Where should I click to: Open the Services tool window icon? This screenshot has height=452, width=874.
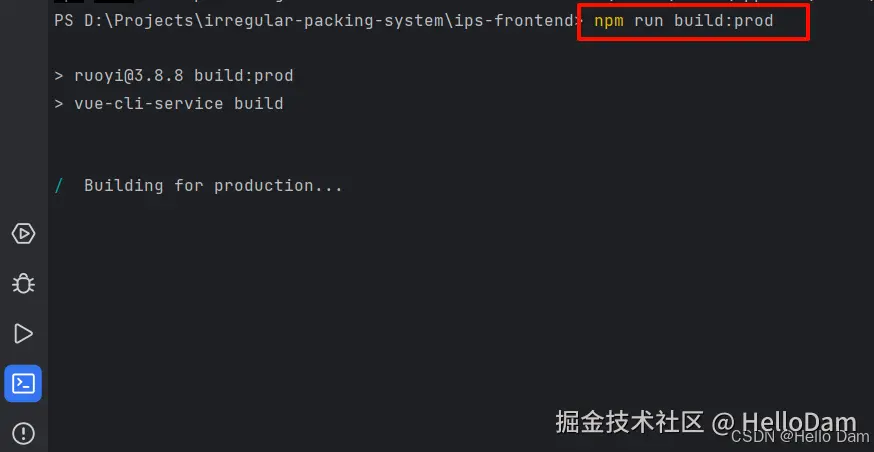coord(23,234)
